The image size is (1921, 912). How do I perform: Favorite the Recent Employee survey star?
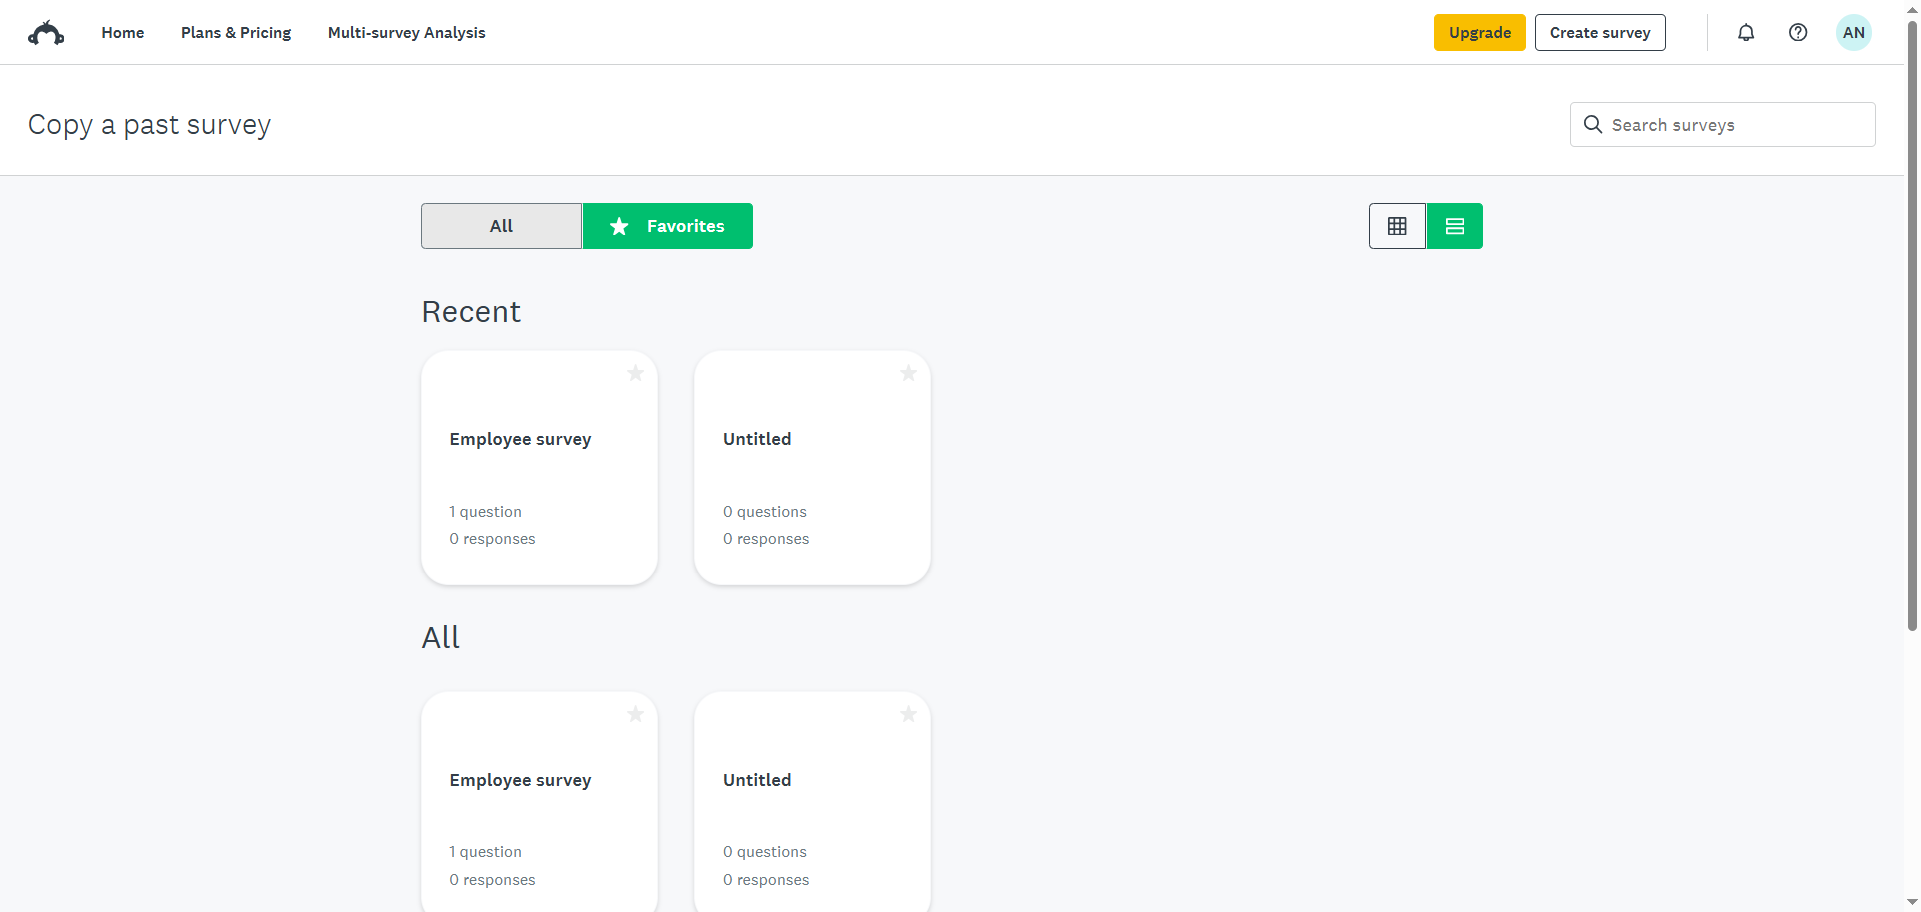pos(635,373)
